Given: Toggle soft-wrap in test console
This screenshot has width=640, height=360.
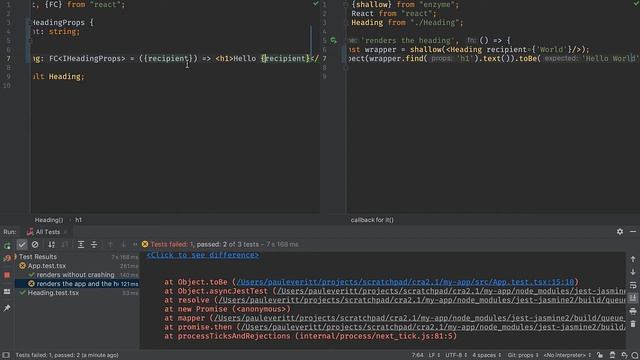Looking at the screenshot, I should [x=633, y=285].
